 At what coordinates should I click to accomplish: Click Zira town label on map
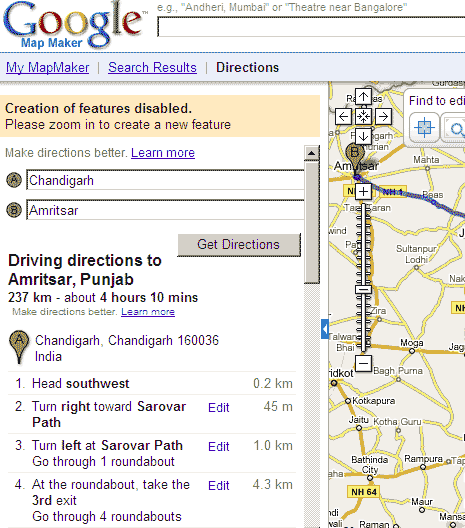point(378,310)
